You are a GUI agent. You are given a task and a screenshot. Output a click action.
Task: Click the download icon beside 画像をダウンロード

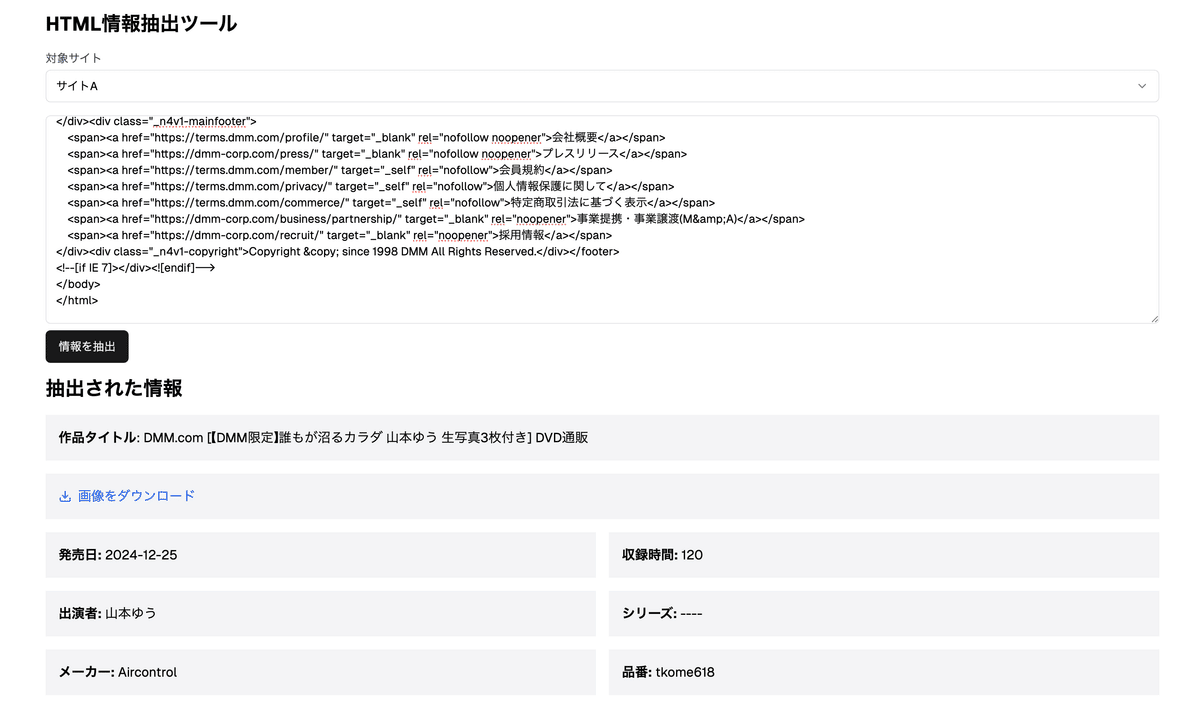63,495
